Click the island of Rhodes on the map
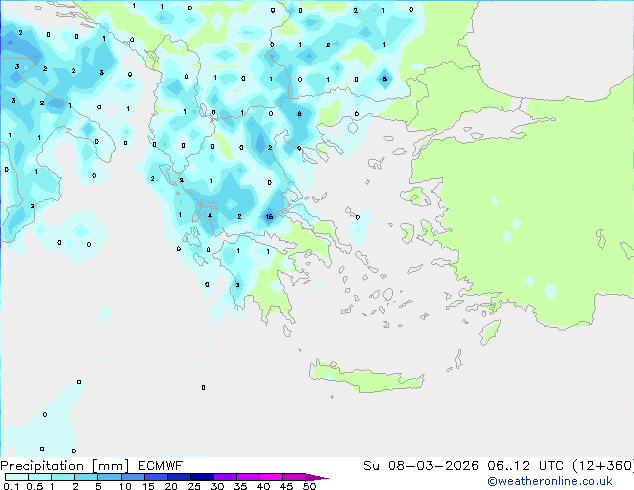Viewport: 634px width, 490px height. pyautogui.click(x=490, y=332)
